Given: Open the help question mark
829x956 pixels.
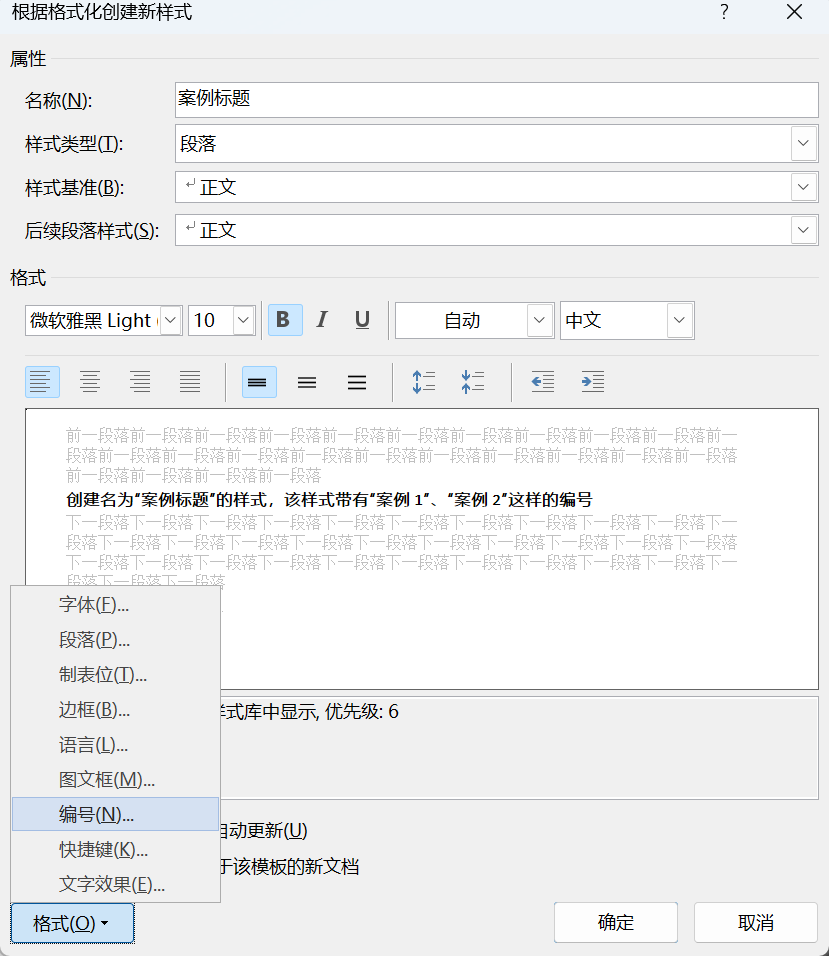Looking at the screenshot, I should pos(724,12).
